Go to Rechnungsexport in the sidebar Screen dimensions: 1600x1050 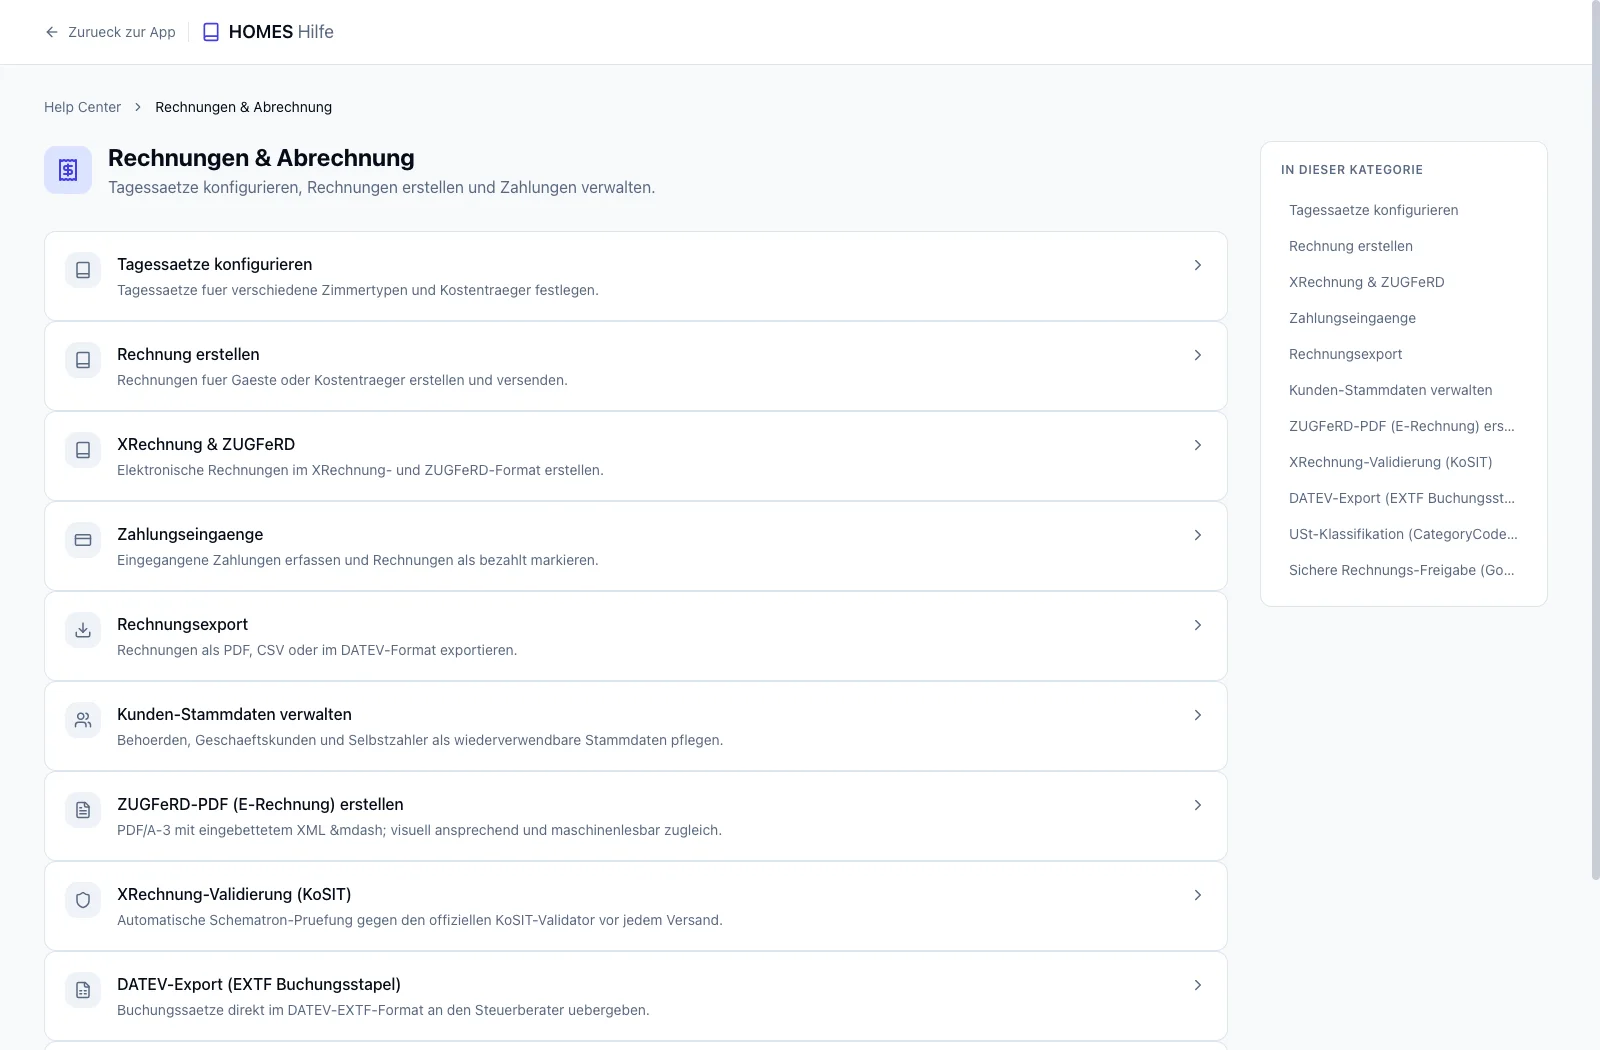(1345, 354)
